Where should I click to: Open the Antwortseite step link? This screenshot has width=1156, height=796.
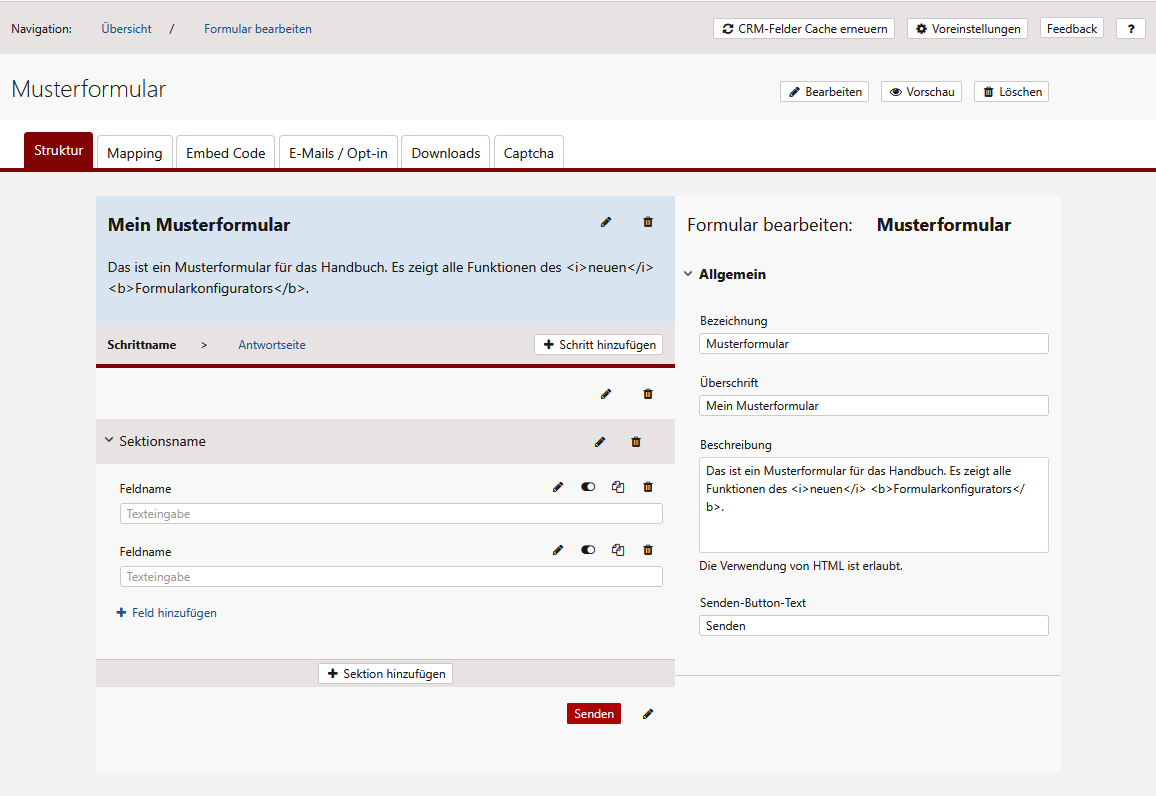click(x=272, y=345)
